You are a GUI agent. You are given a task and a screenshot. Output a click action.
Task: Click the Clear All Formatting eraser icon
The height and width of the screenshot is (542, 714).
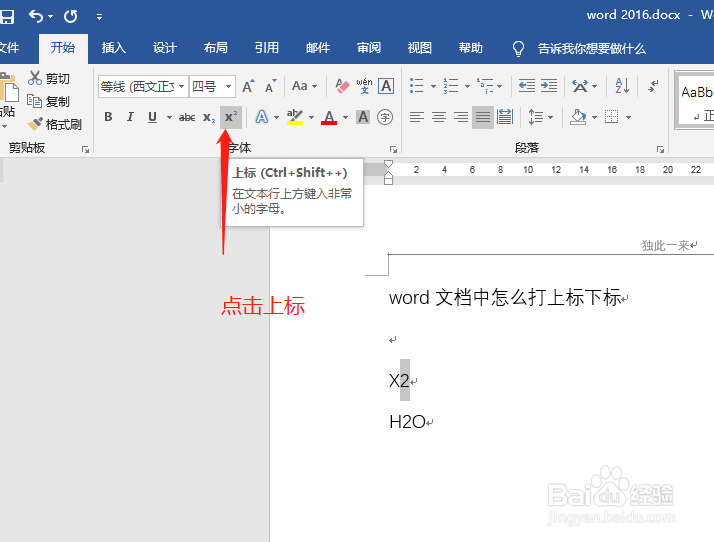click(x=342, y=86)
